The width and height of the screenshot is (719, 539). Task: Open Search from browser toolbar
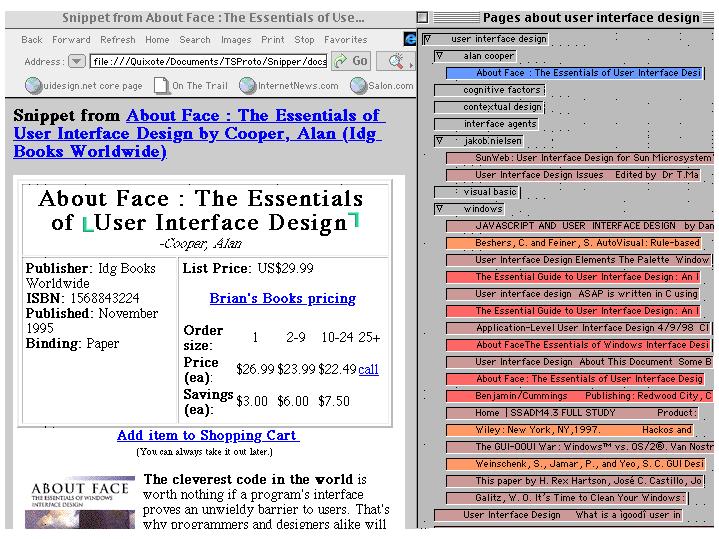[195, 40]
